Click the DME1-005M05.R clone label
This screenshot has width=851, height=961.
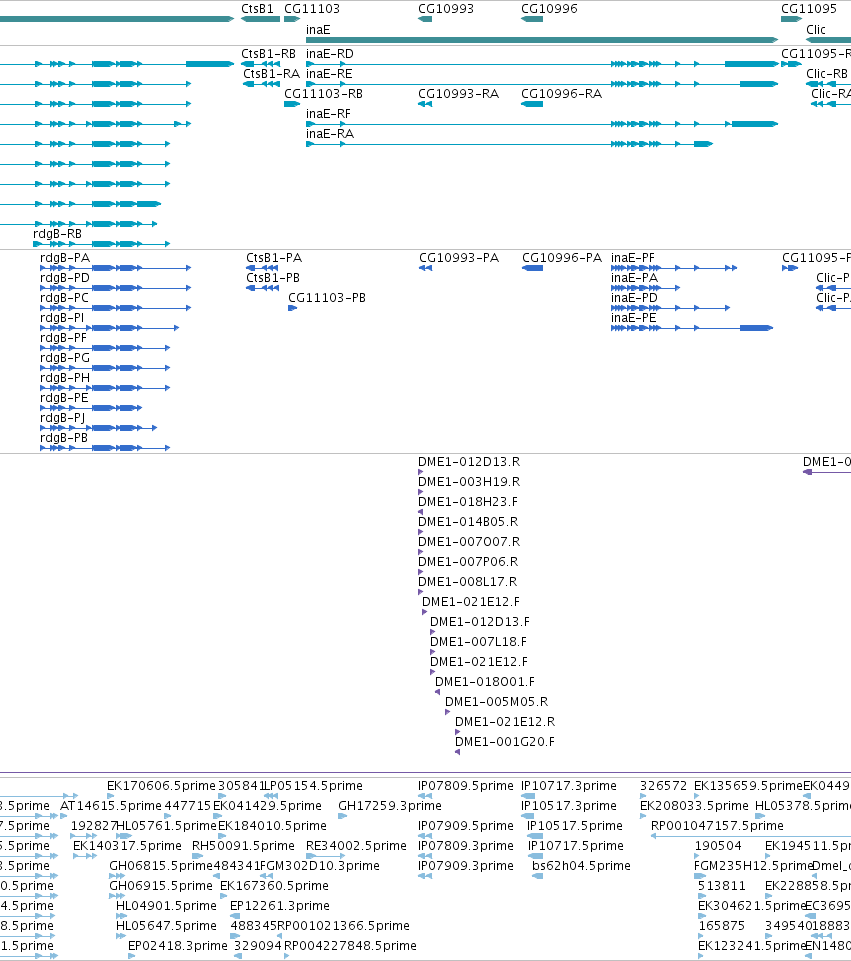497,702
